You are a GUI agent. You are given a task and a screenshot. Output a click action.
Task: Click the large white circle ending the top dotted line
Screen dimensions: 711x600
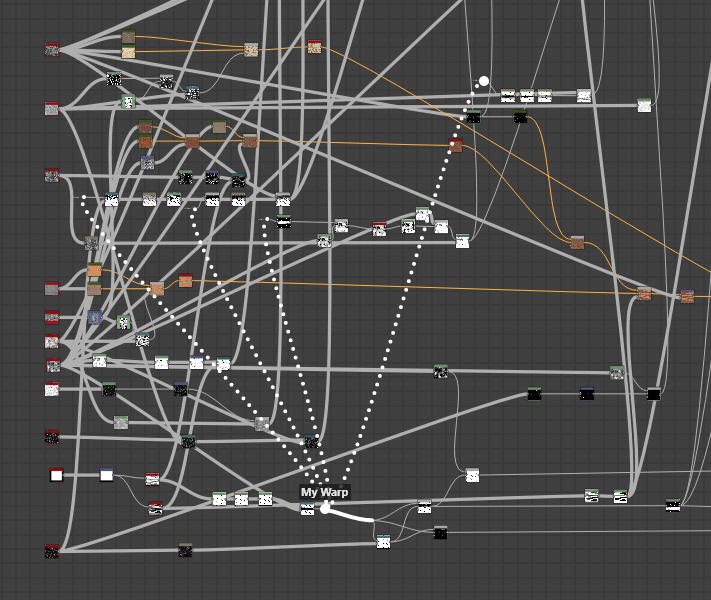(484, 81)
